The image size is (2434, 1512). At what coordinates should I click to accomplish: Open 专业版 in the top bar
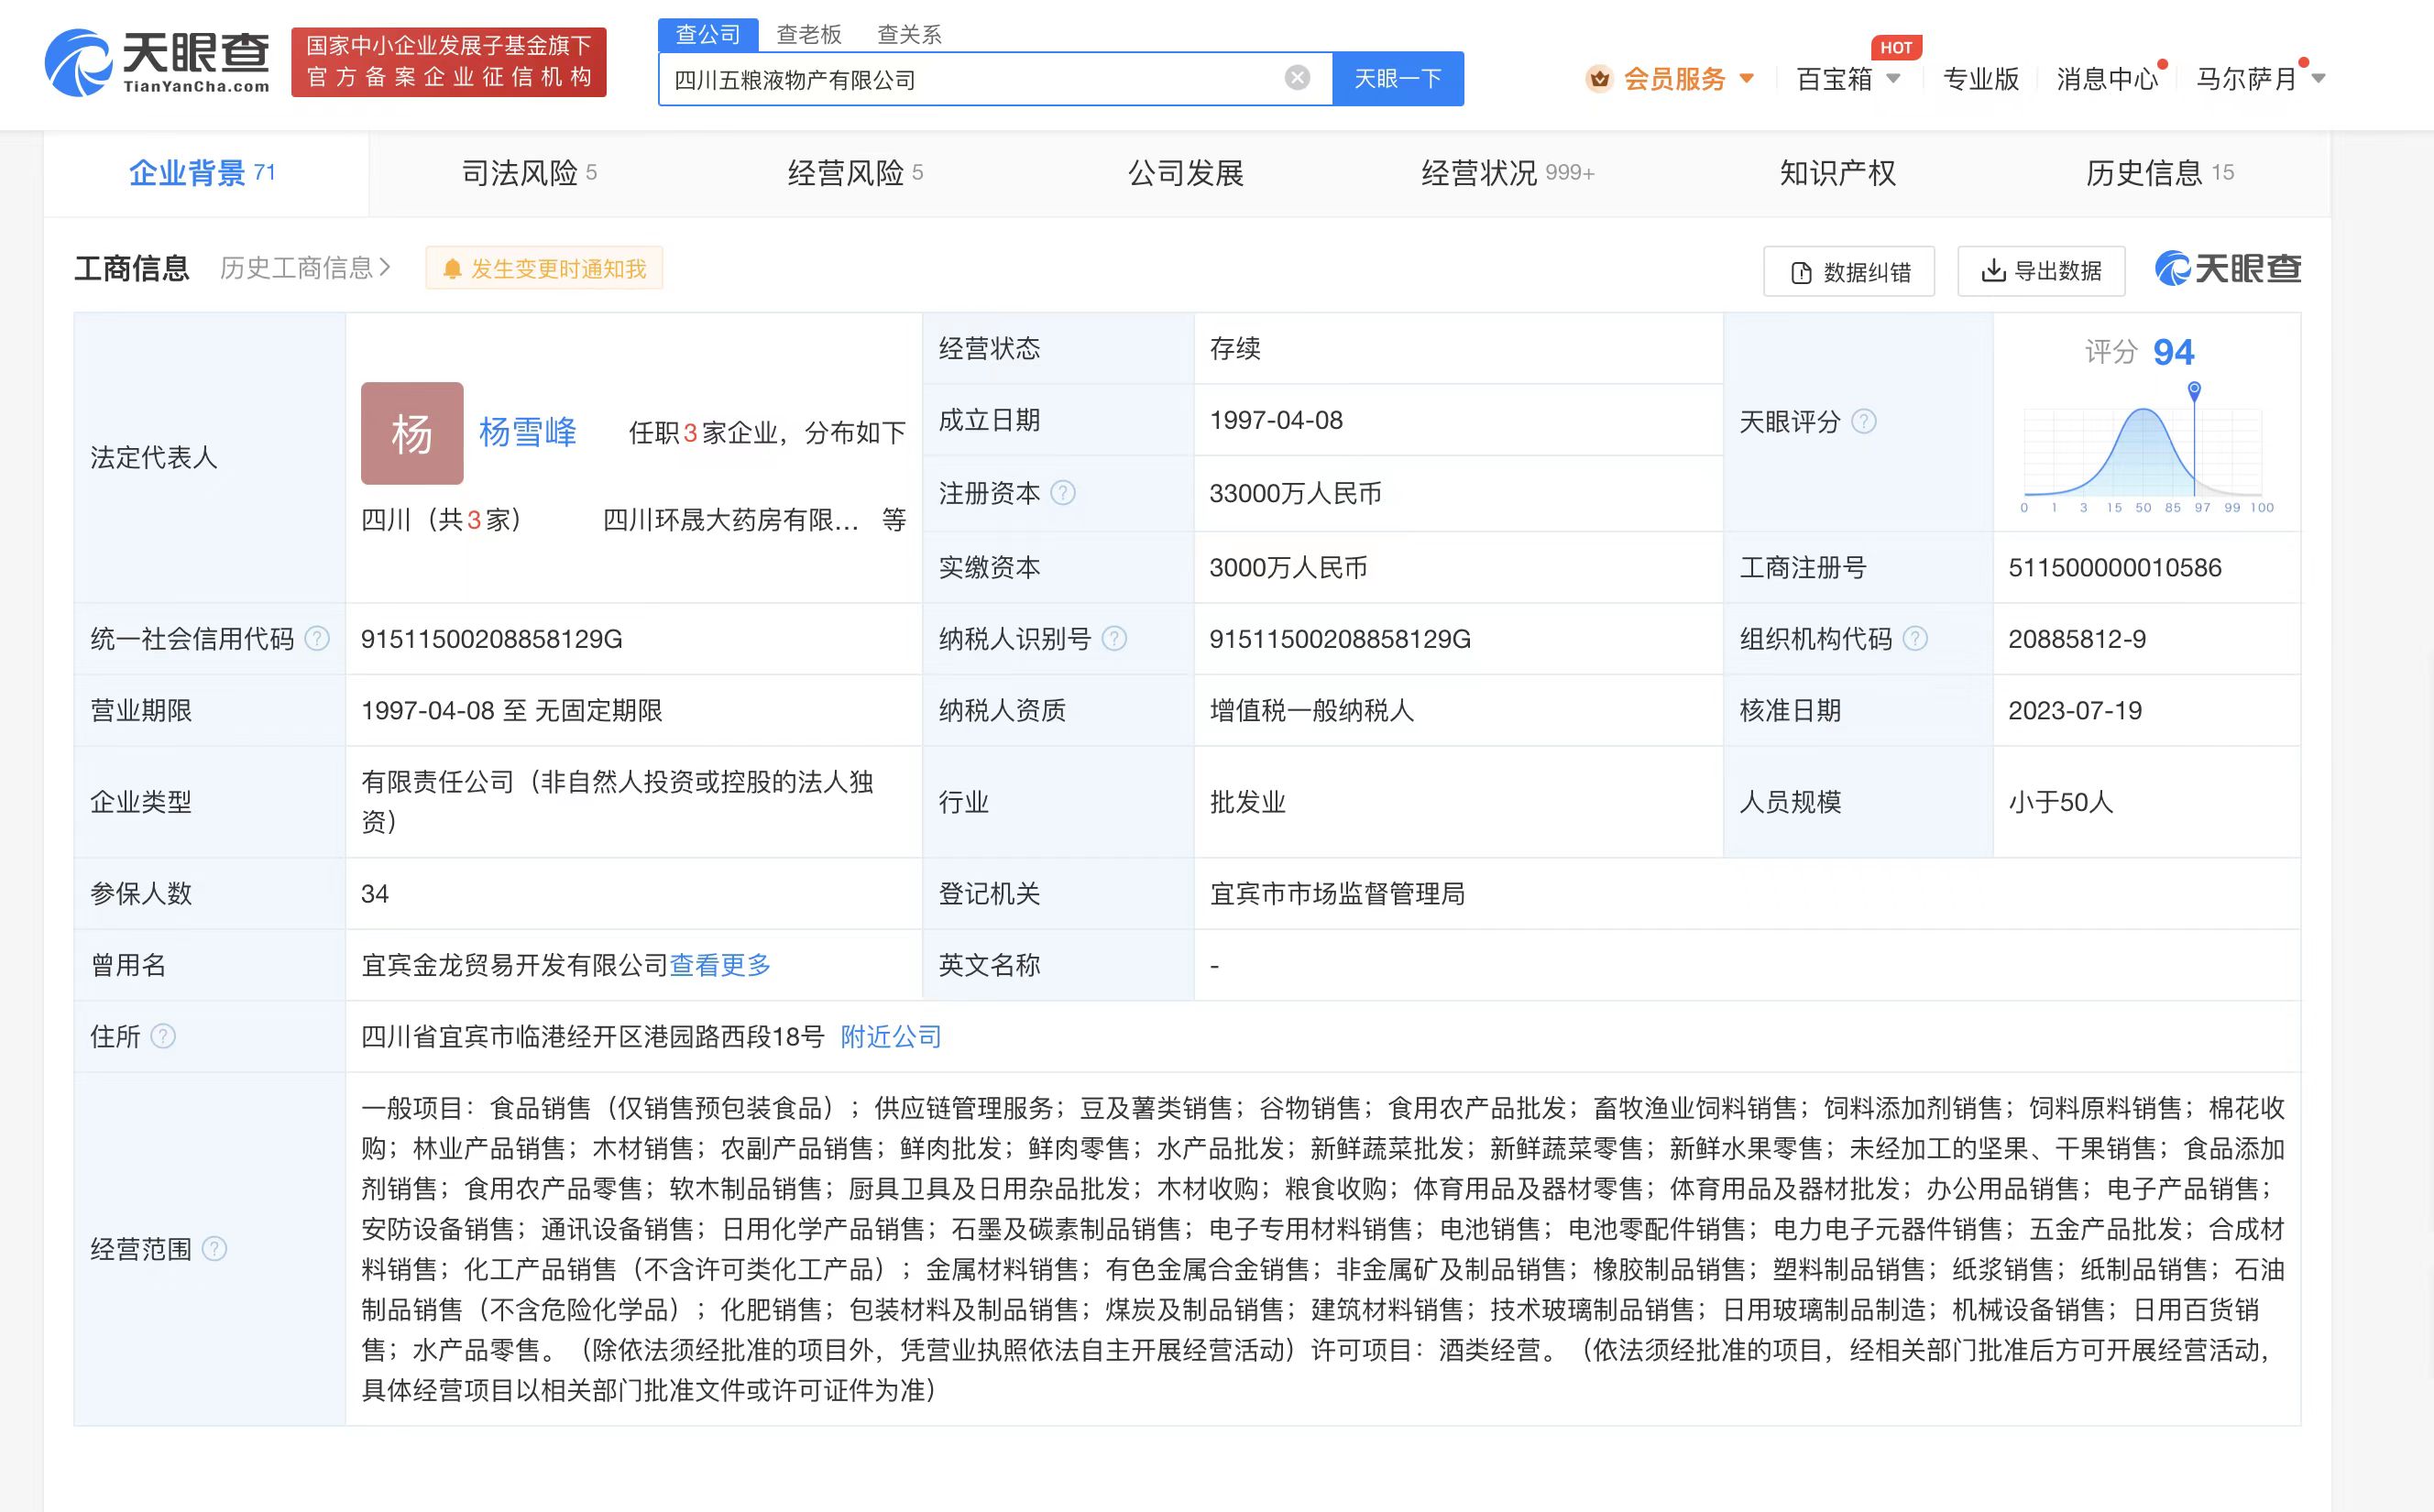tap(1981, 79)
